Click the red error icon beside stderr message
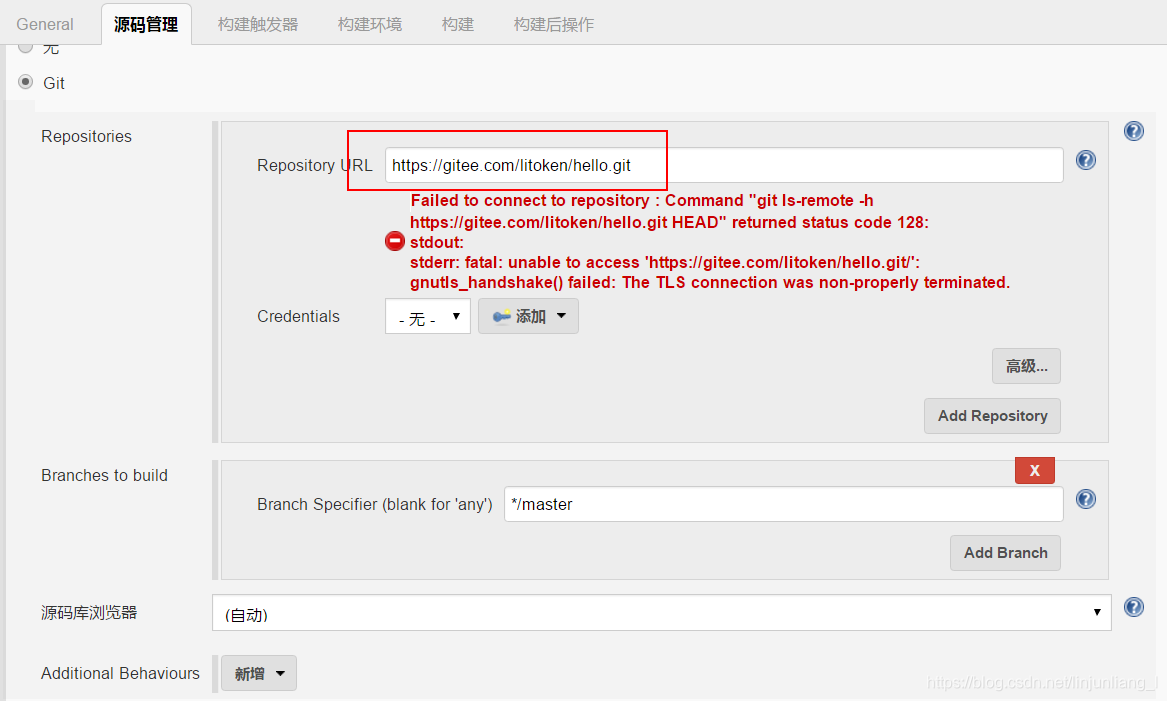1167x701 pixels. tap(394, 241)
